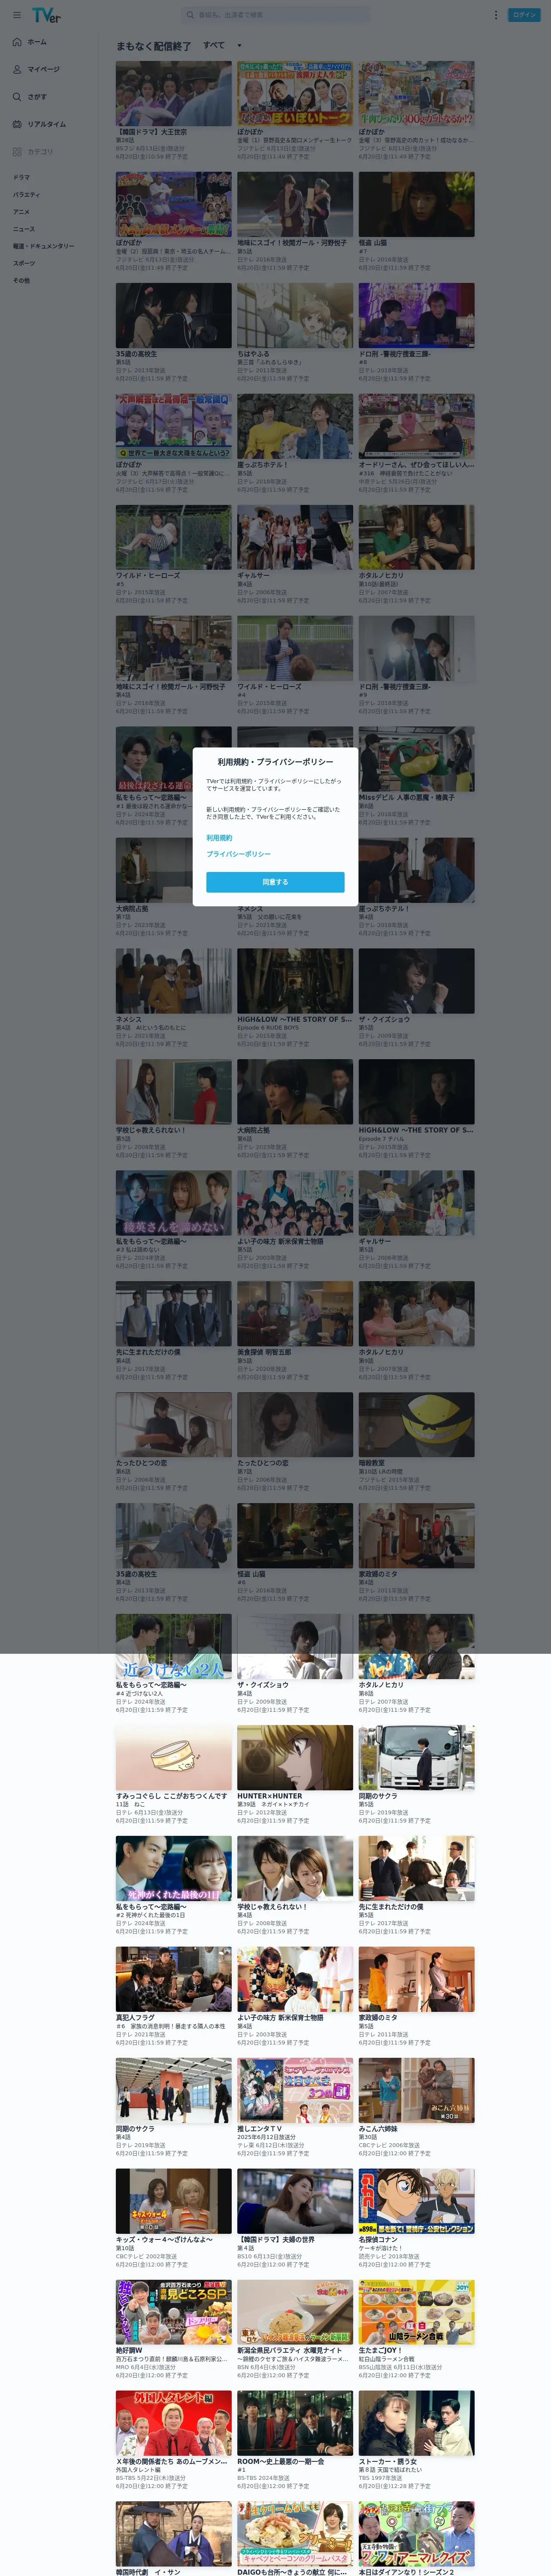Click X年後の関係者たち title text

172,2461
